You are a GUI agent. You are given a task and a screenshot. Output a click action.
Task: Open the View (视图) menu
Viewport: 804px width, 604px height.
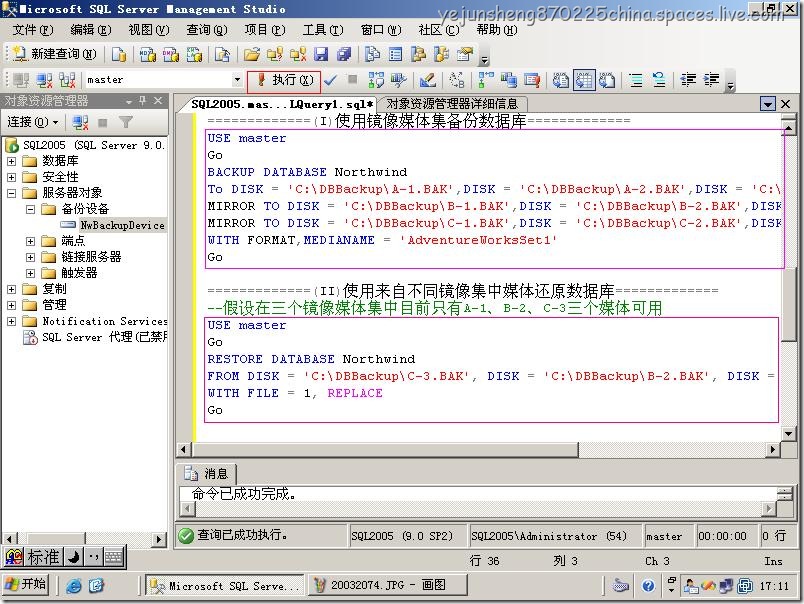coord(148,30)
